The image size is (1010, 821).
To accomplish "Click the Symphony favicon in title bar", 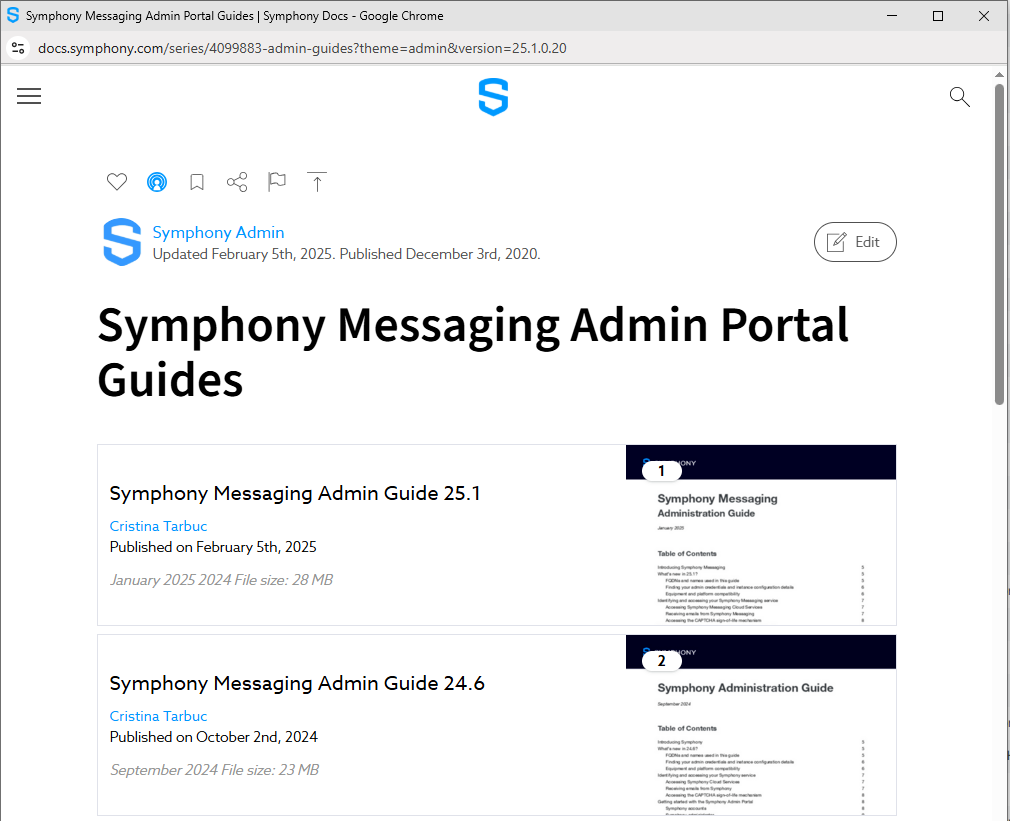I will point(13,15).
